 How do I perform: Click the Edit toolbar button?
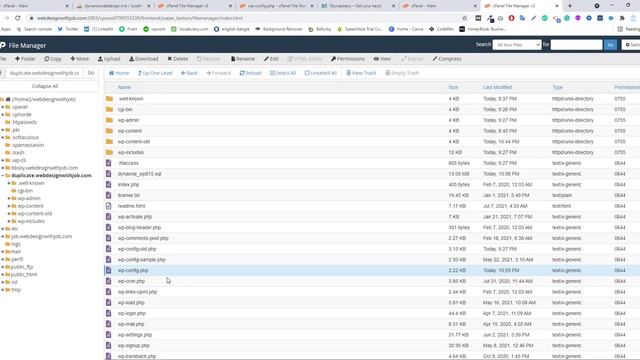coord(271,59)
